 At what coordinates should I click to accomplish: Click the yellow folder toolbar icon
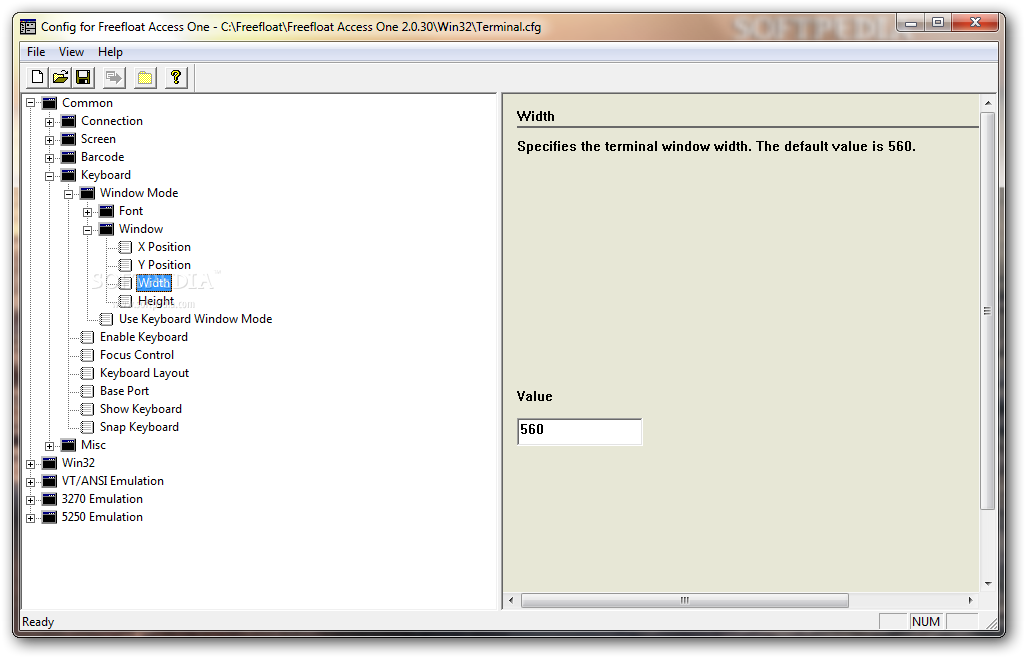coord(145,78)
